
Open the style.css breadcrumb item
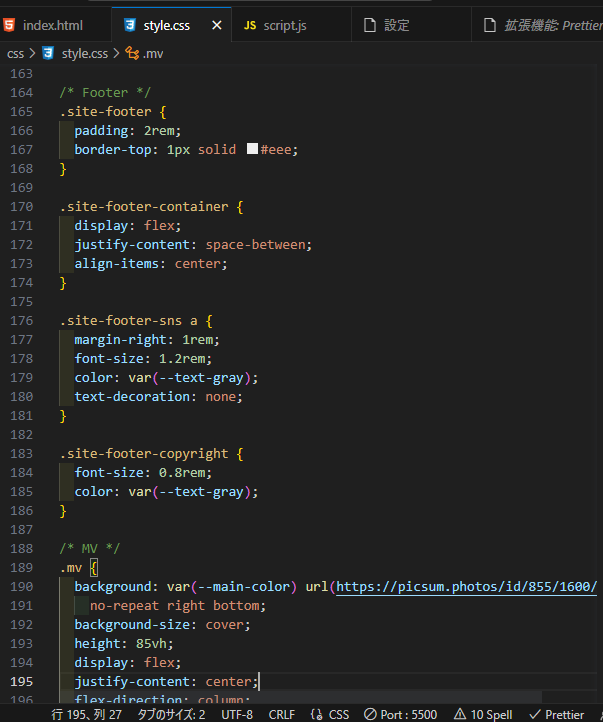[85, 54]
